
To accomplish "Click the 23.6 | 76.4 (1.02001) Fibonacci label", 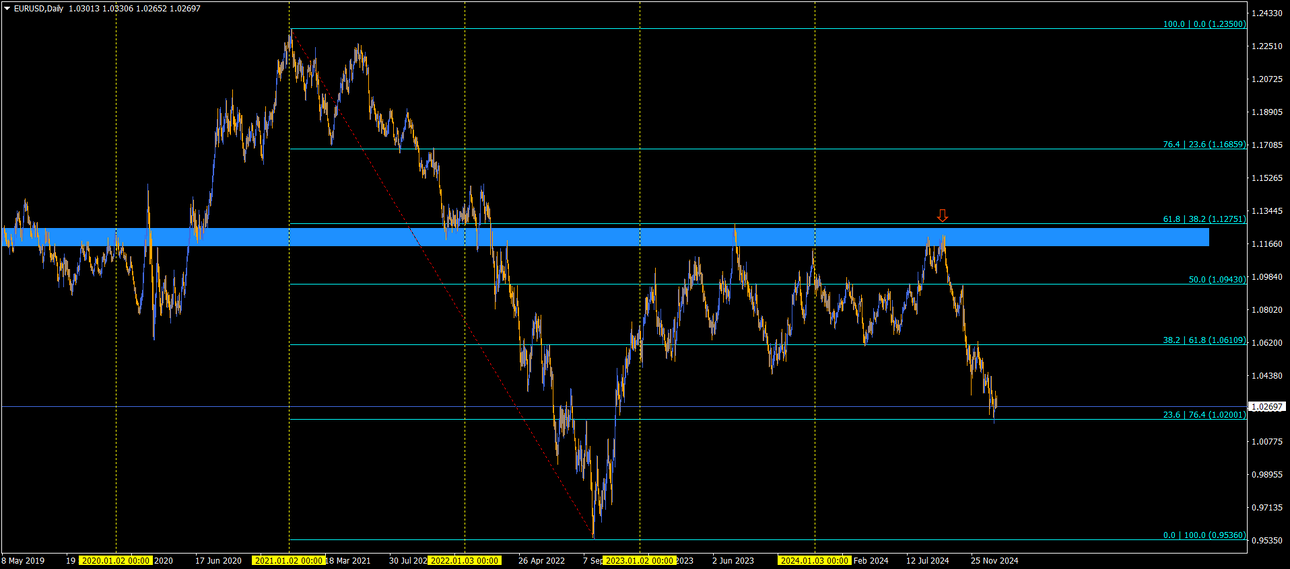I will [1204, 414].
